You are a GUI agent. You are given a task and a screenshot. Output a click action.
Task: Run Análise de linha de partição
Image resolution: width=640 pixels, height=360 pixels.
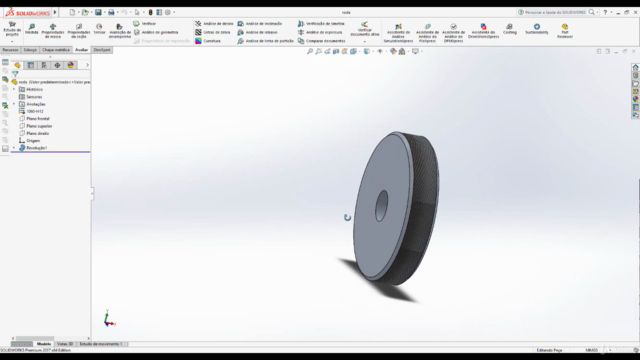click(x=265, y=41)
